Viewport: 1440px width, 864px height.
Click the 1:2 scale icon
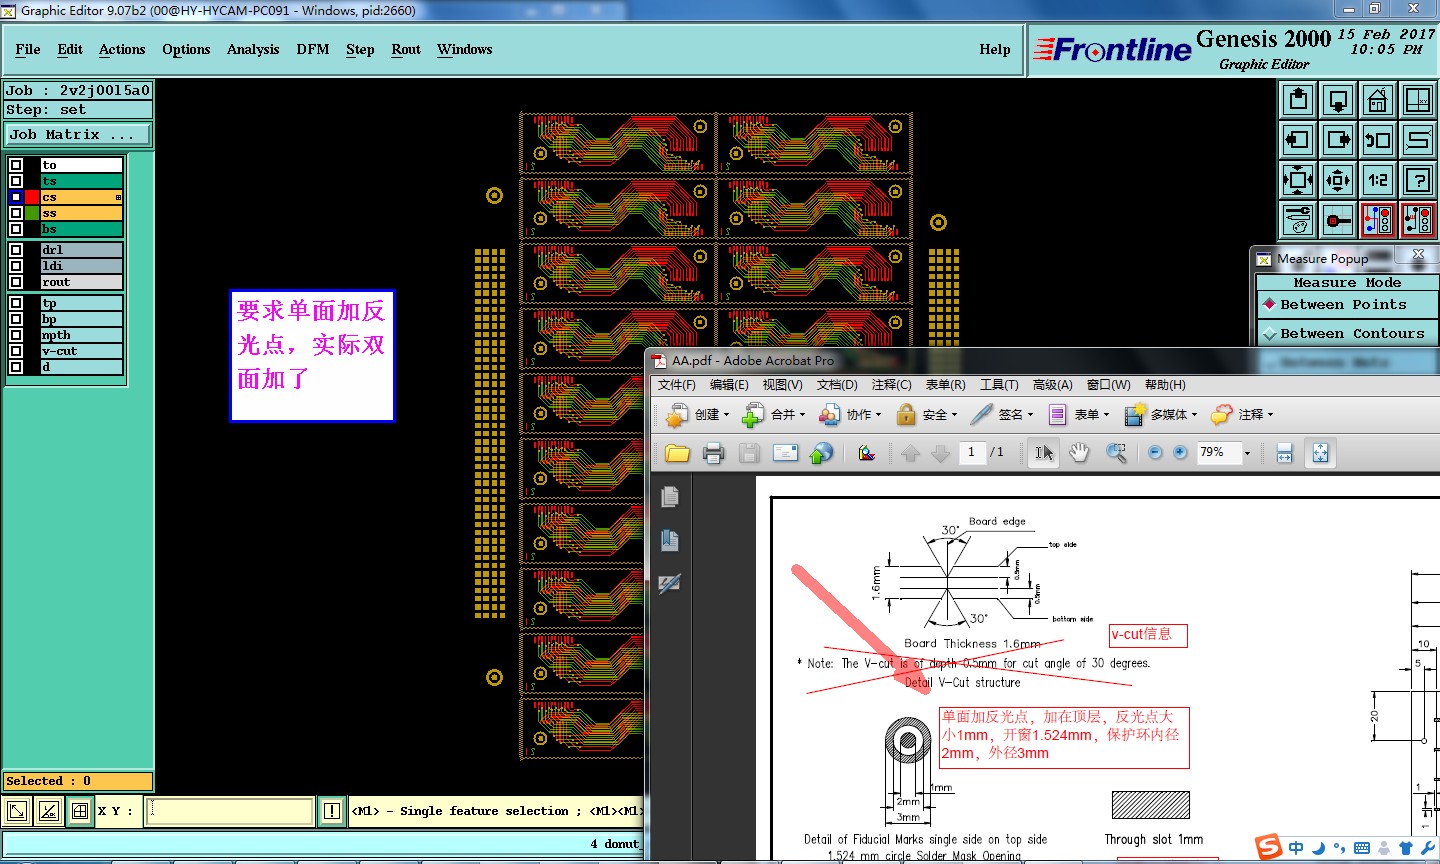1378,180
